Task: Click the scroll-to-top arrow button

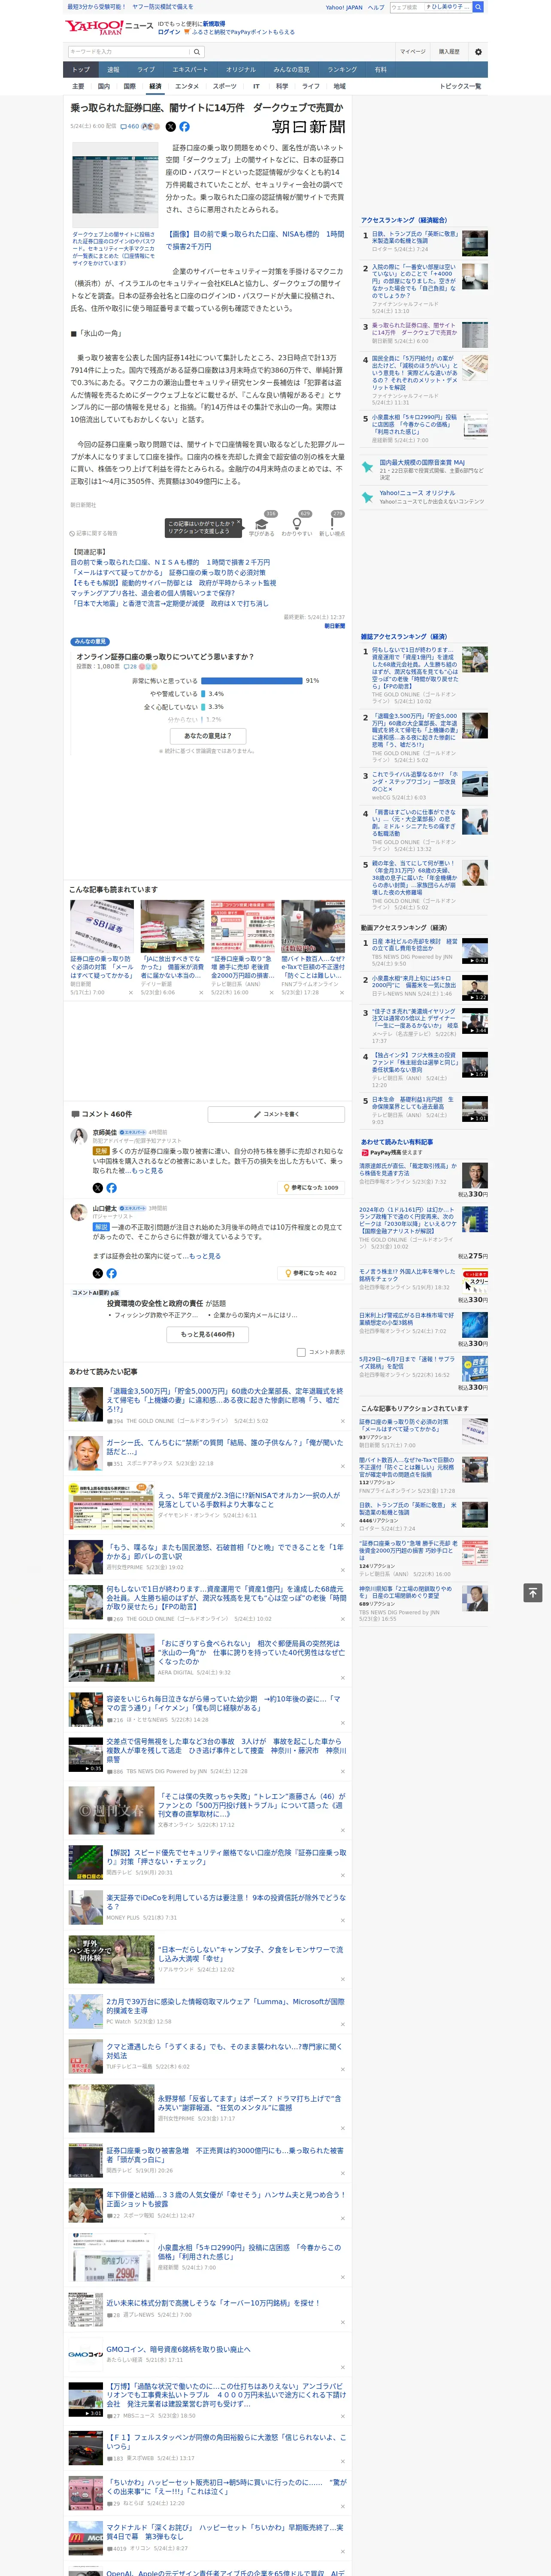Action: point(533,1593)
